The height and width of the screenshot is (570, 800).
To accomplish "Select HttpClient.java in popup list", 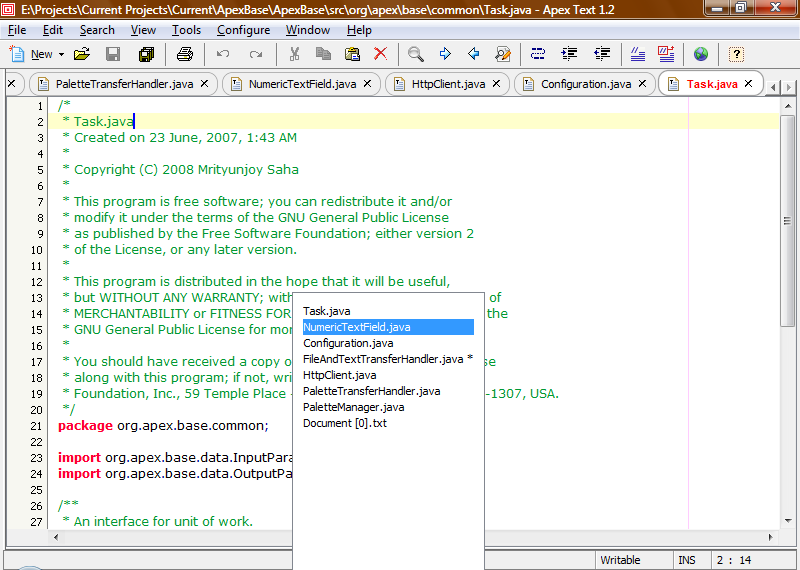I will [x=388, y=375].
